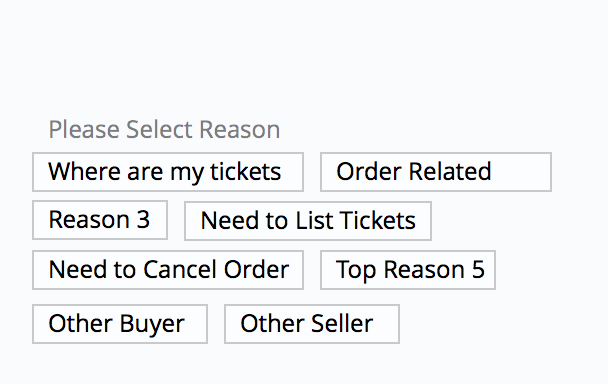Click the 'Reason 3' option

click(100, 220)
